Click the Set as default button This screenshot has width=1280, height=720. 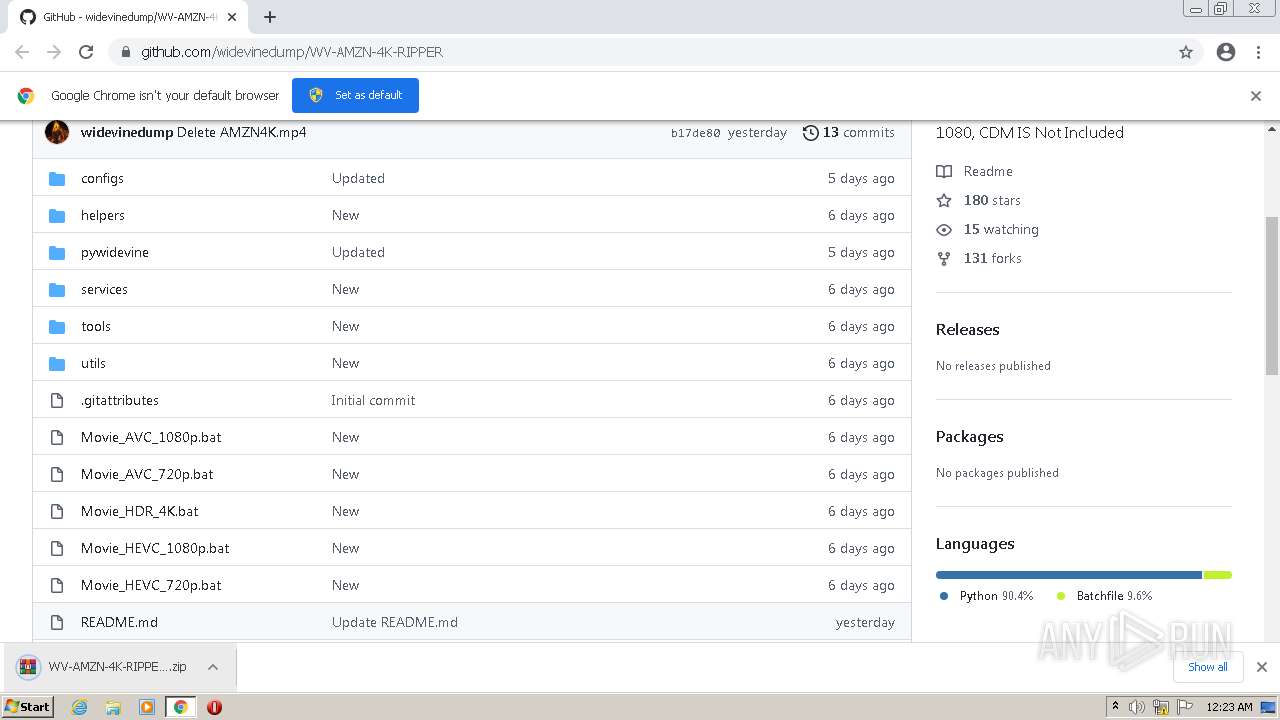tap(355, 95)
